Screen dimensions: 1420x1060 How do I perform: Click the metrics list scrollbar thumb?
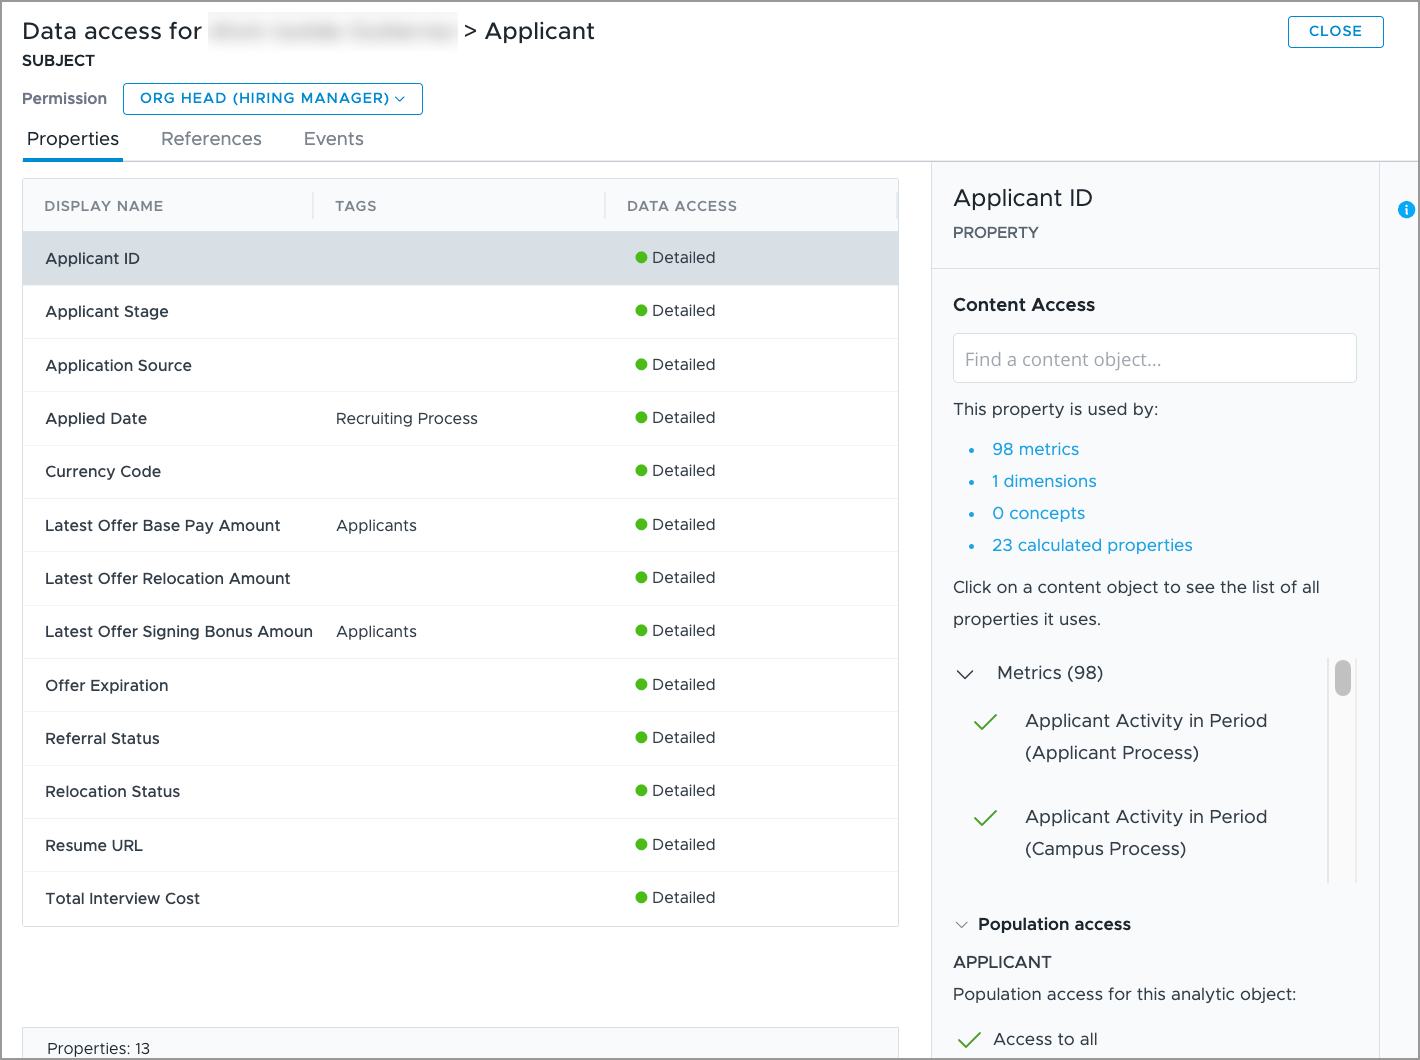pyautogui.click(x=1343, y=678)
